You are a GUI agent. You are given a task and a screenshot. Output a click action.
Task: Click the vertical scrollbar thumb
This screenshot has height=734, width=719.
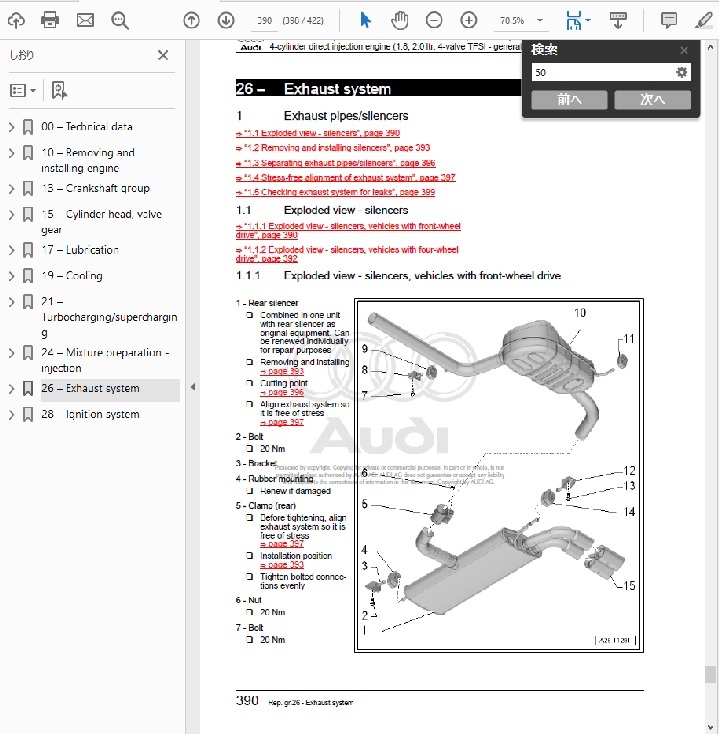[x=710, y=675]
